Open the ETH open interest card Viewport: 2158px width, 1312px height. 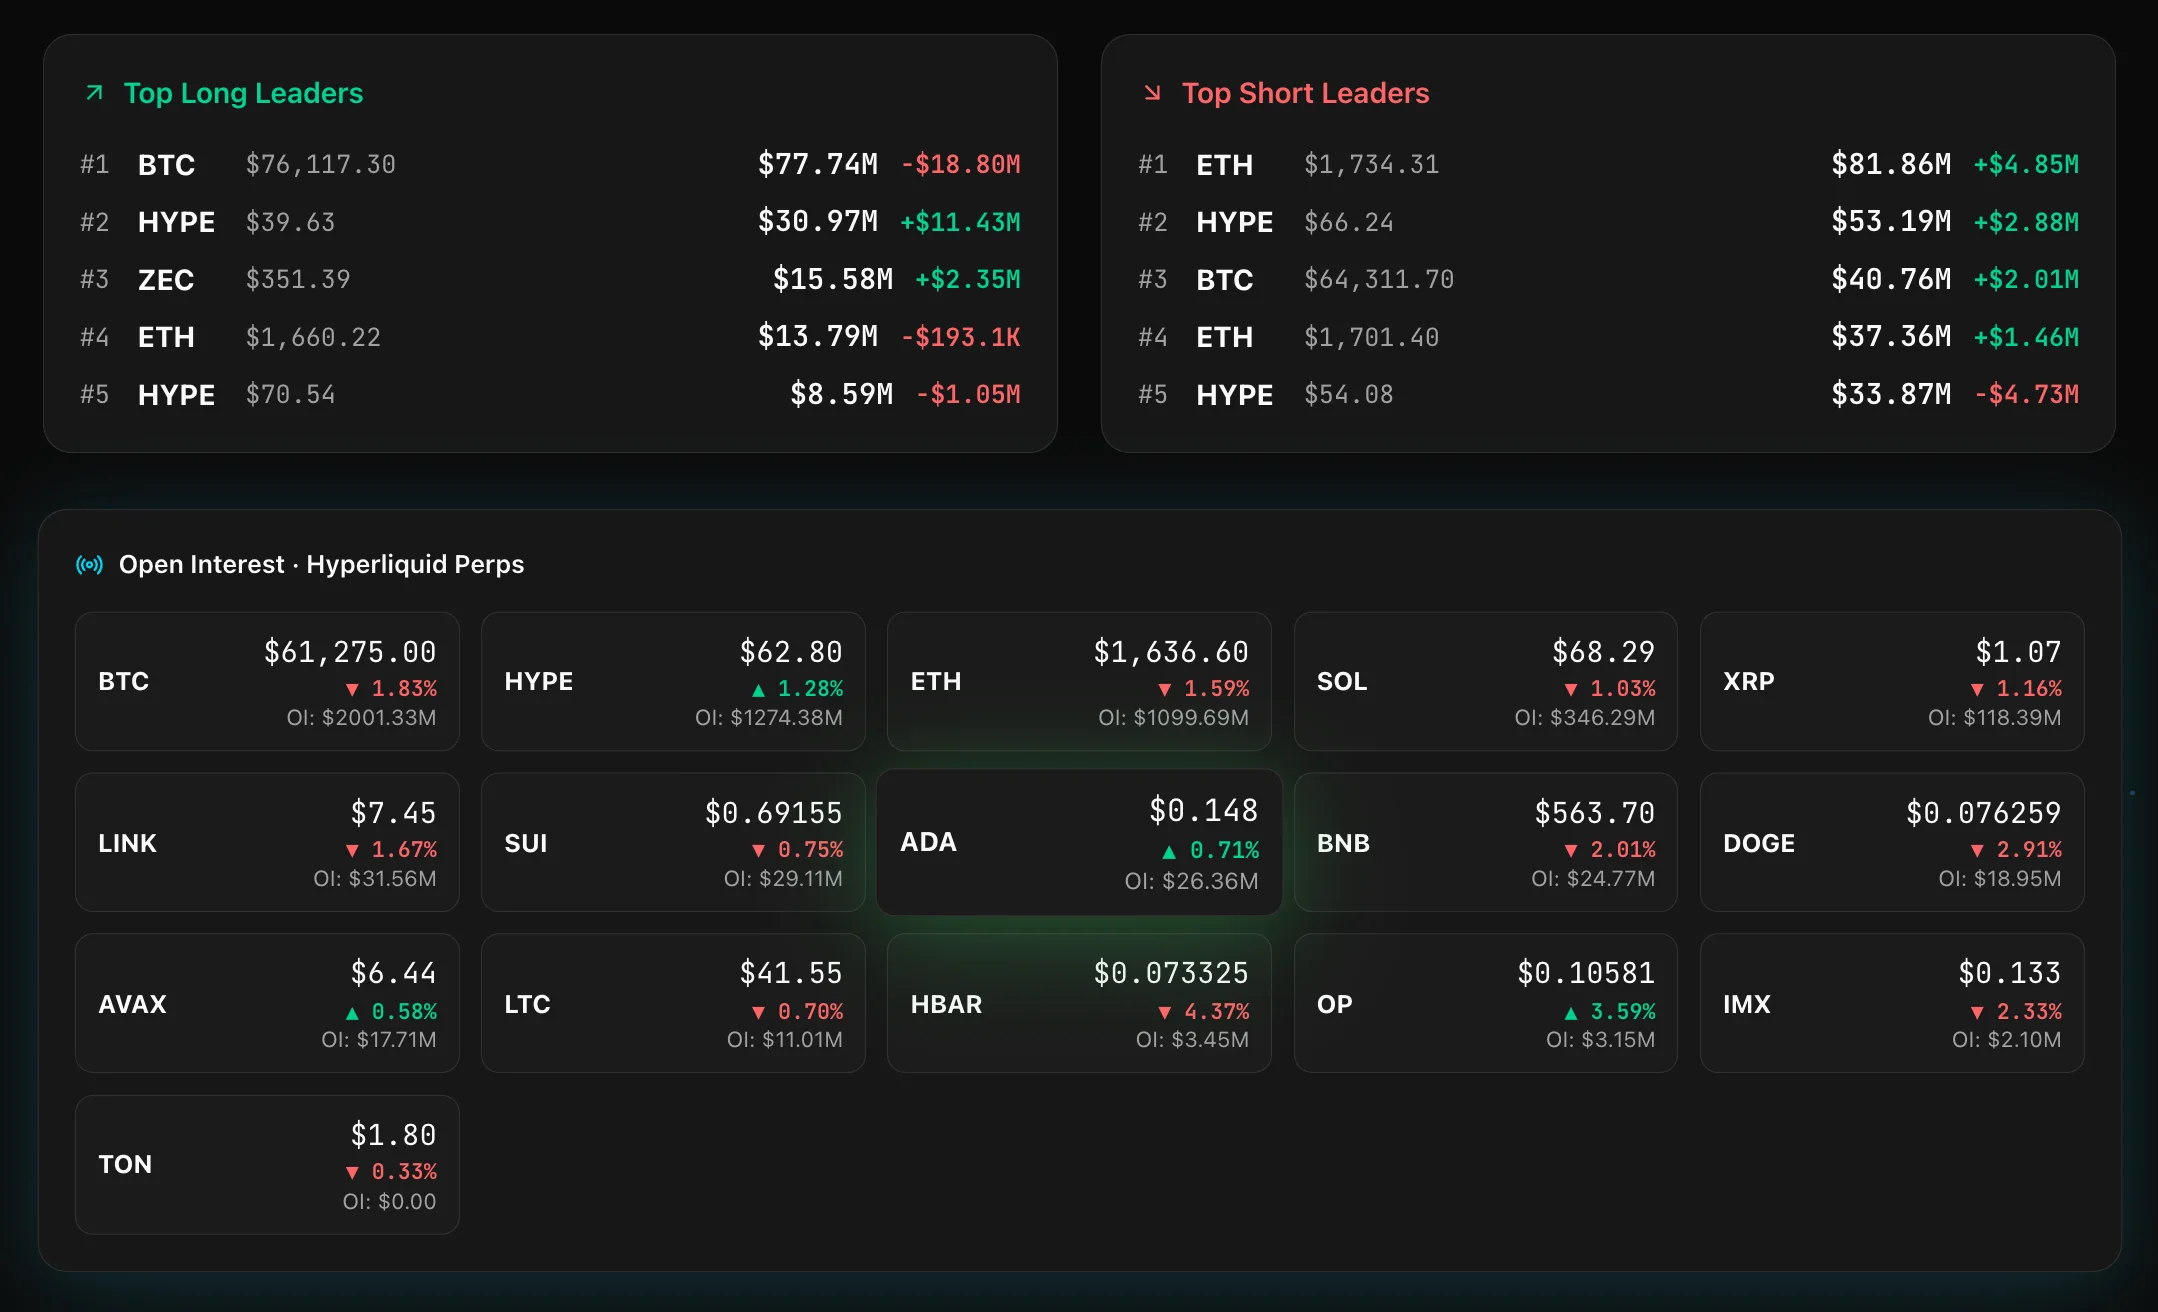(1079, 682)
